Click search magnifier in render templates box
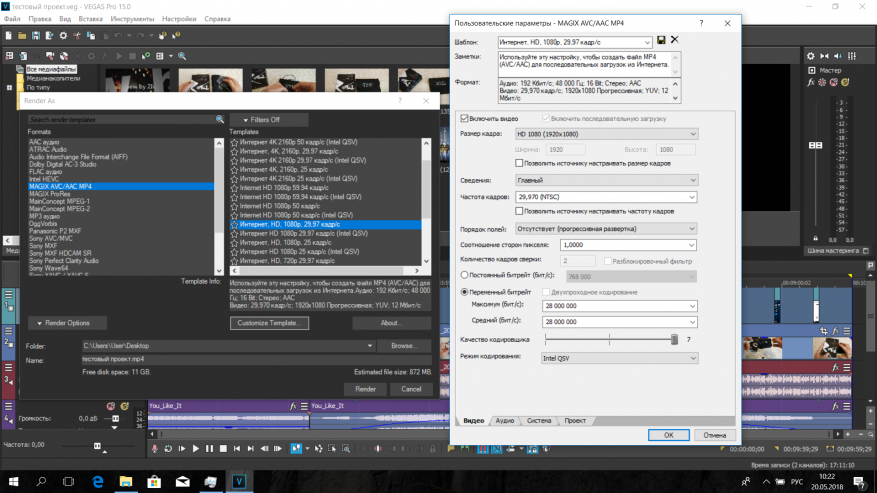877x493 pixels. [220, 119]
